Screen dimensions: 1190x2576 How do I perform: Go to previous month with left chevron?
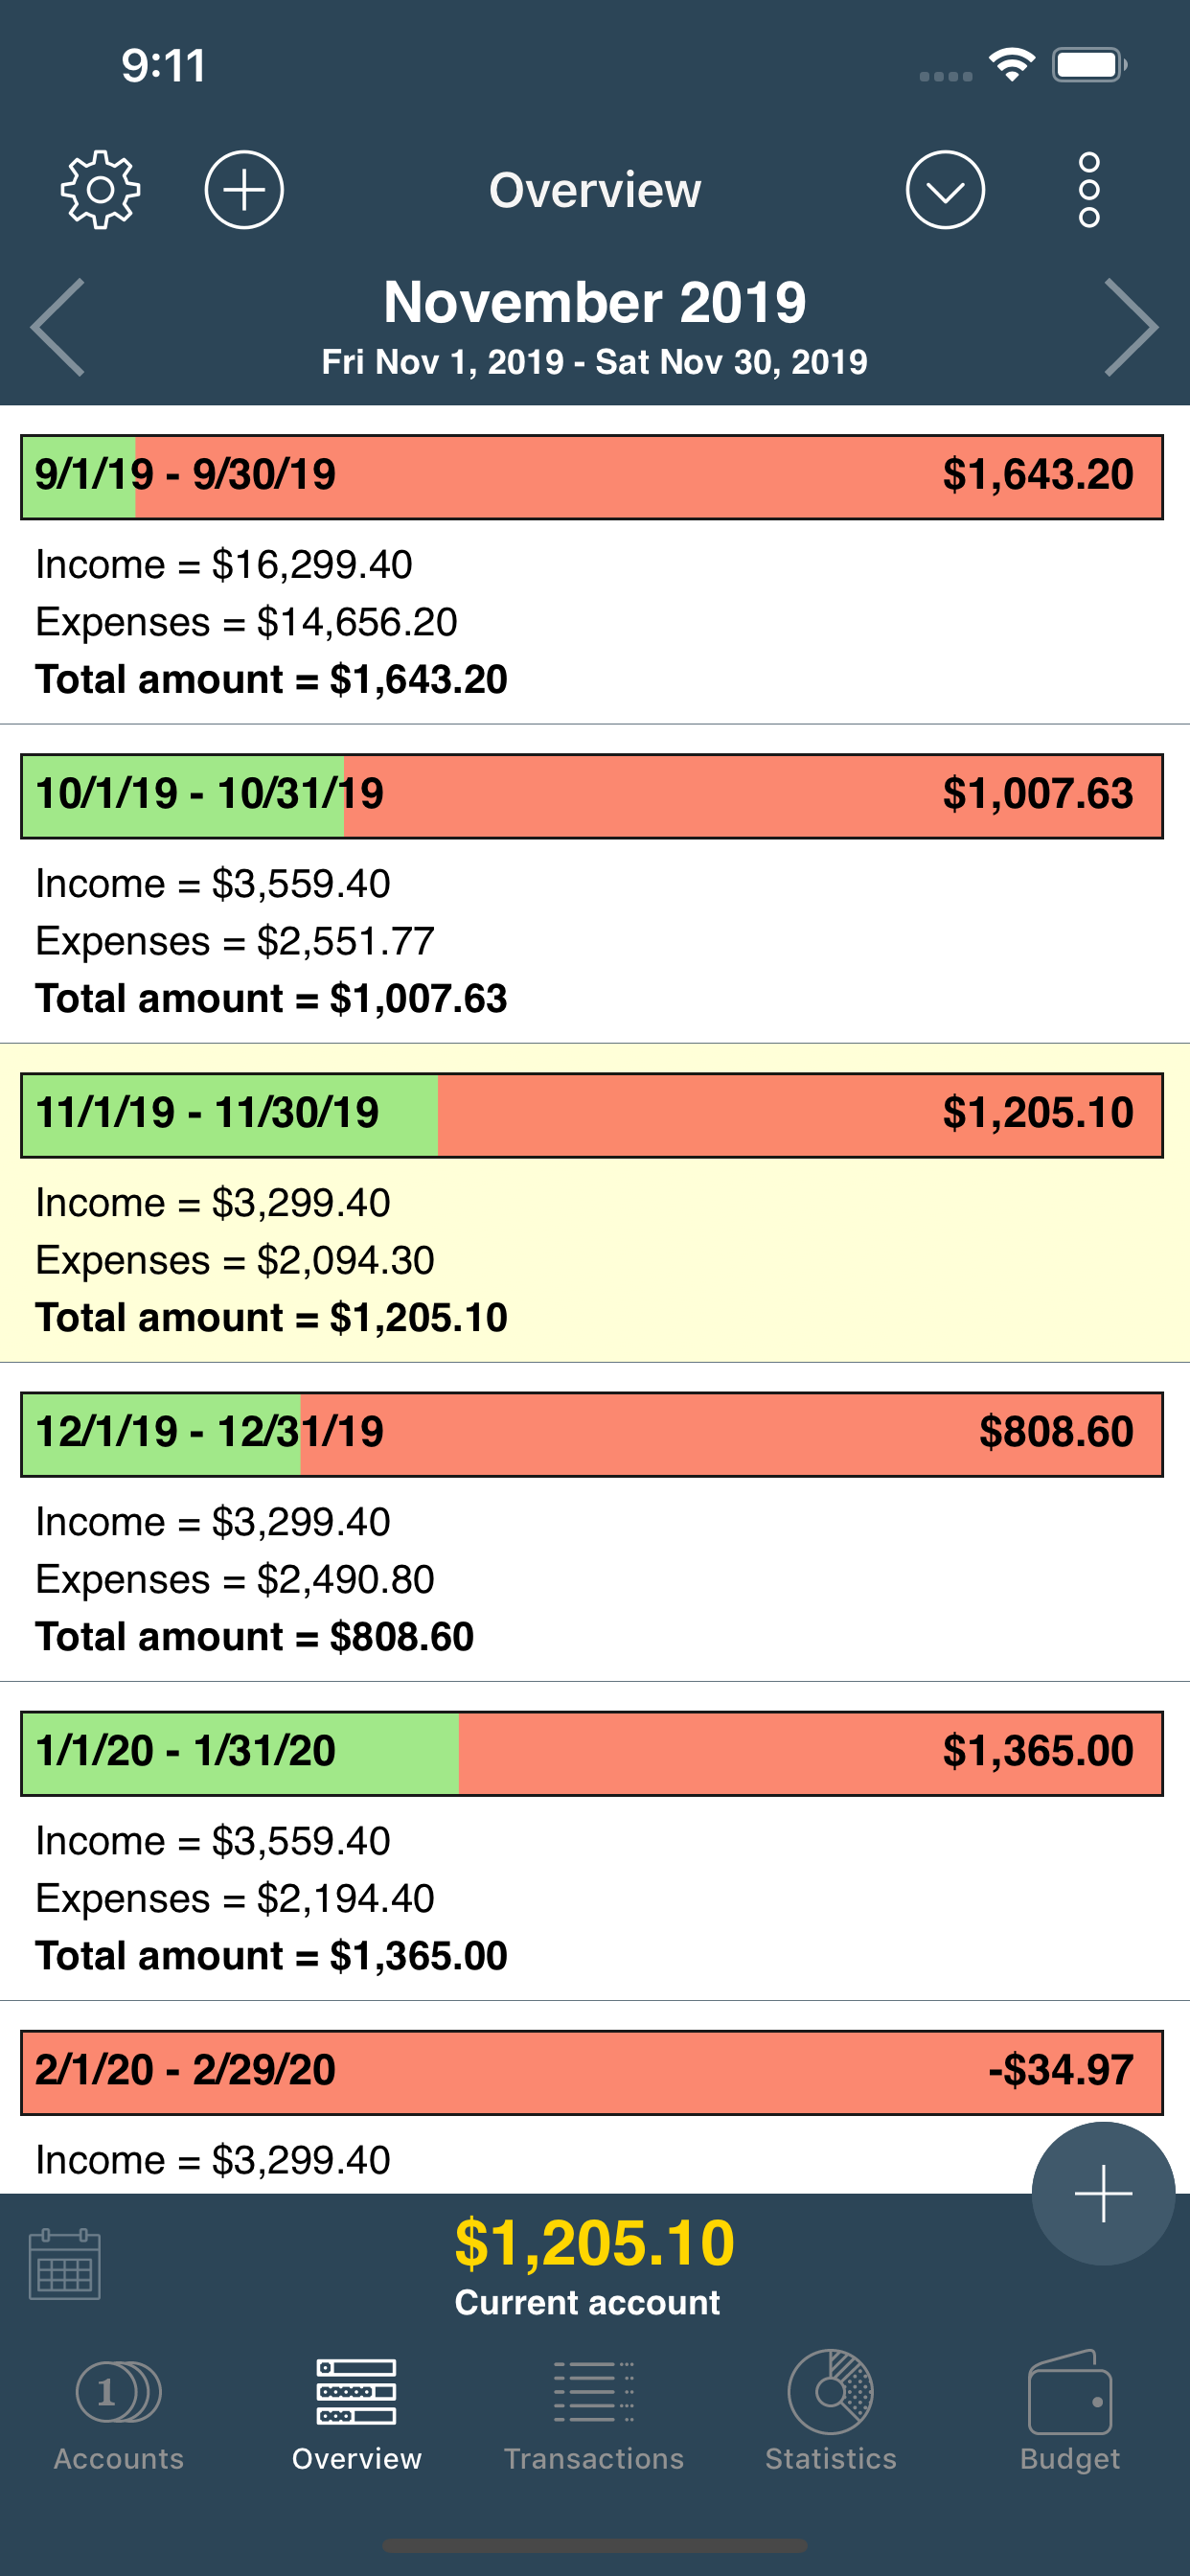pos(58,327)
